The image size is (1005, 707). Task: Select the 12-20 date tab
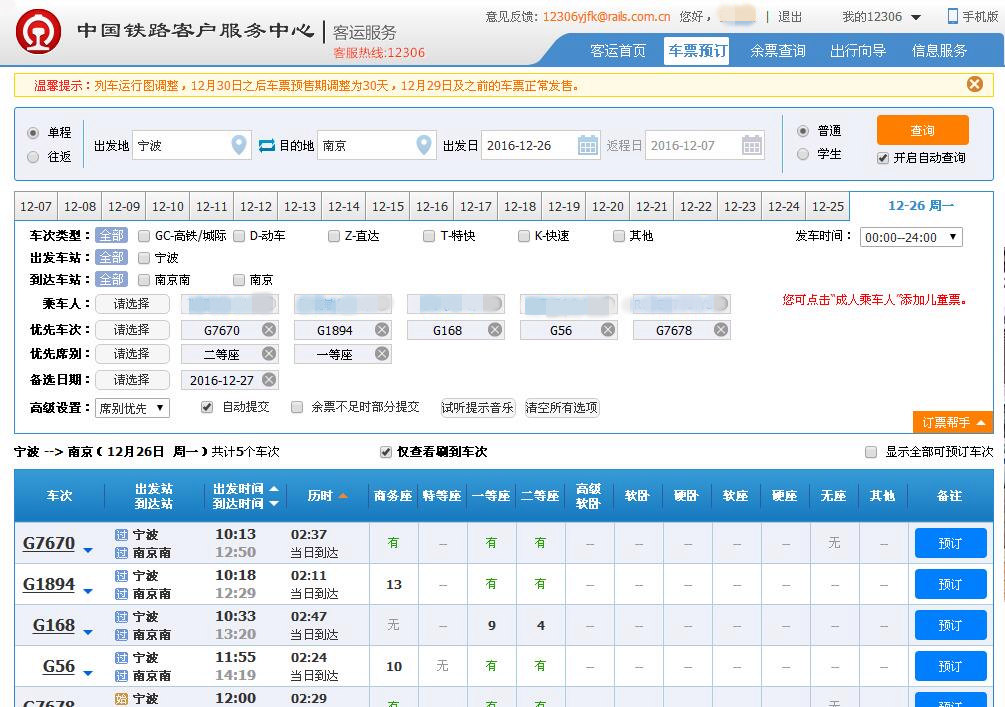tap(608, 206)
